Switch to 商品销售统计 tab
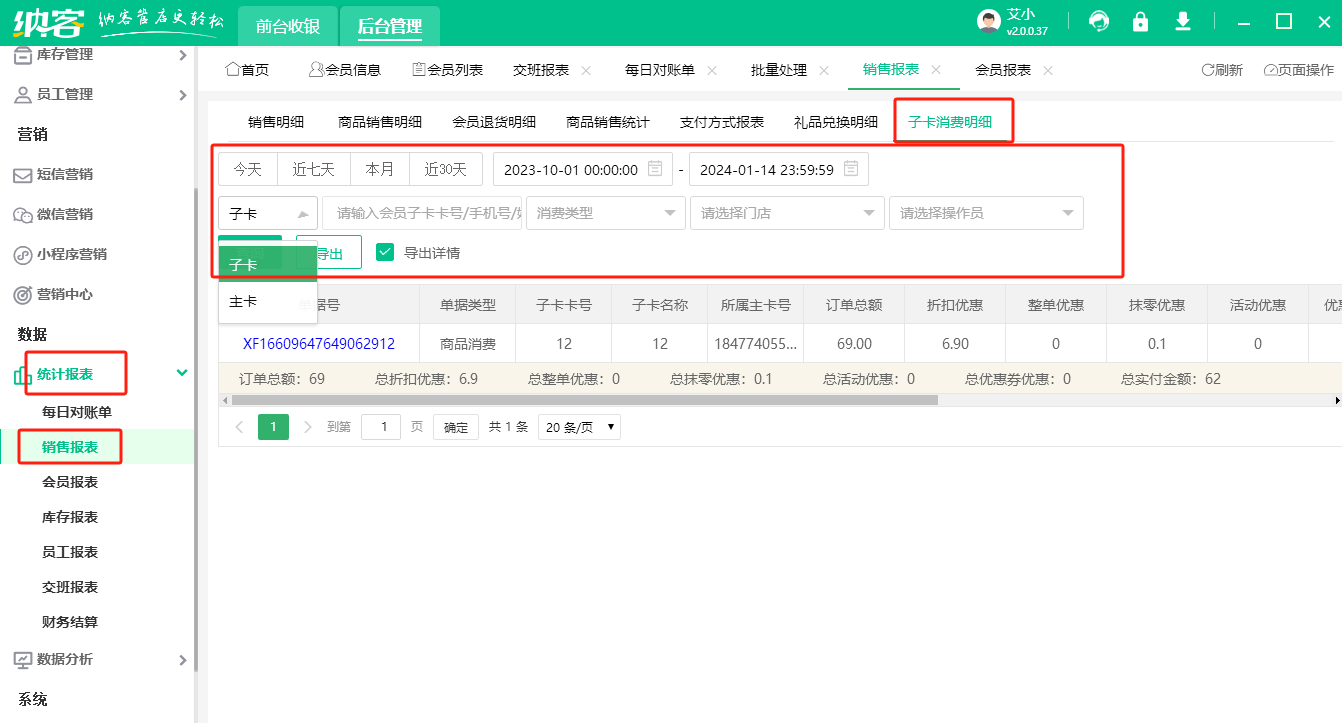Viewport: 1342px width, 723px height. [x=607, y=122]
